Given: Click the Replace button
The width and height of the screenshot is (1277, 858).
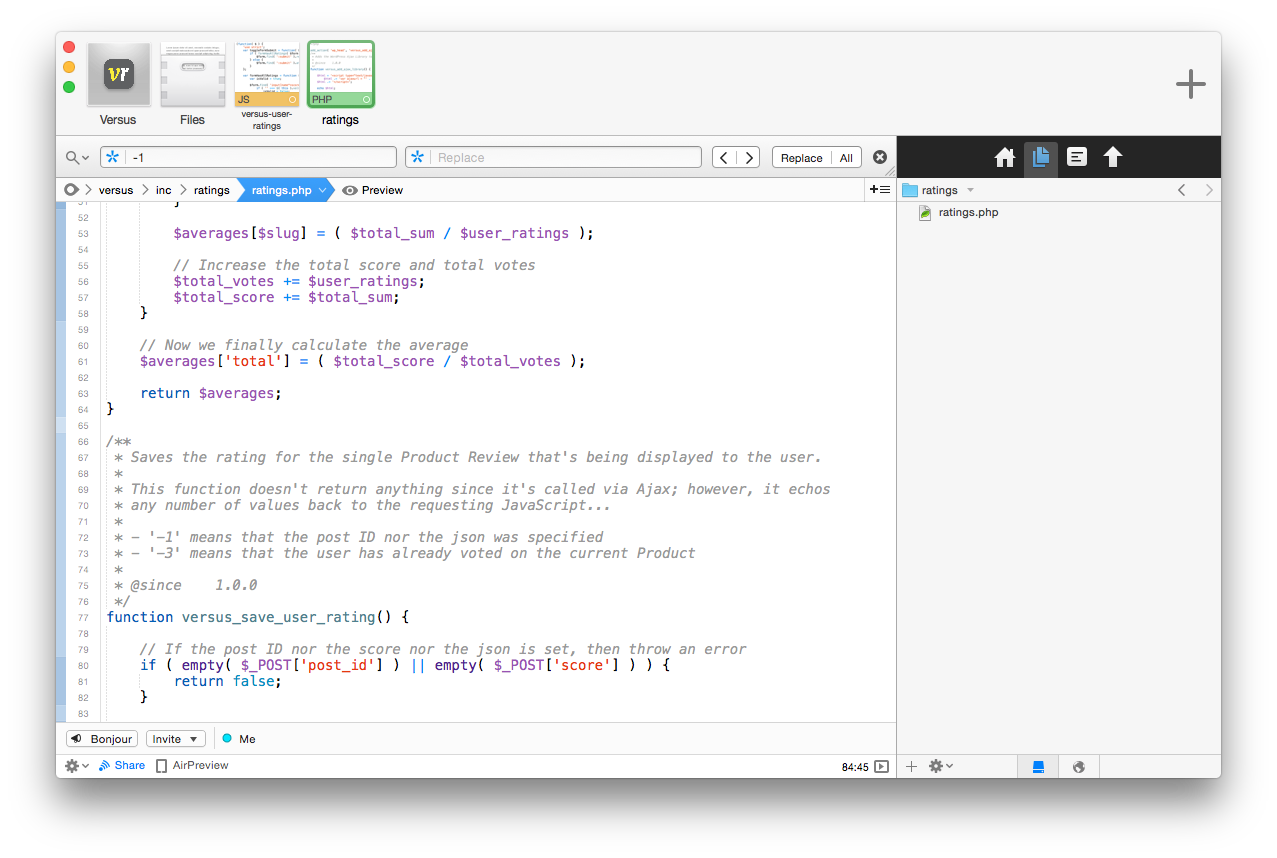Looking at the screenshot, I should pyautogui.click(x=801, y=158).
